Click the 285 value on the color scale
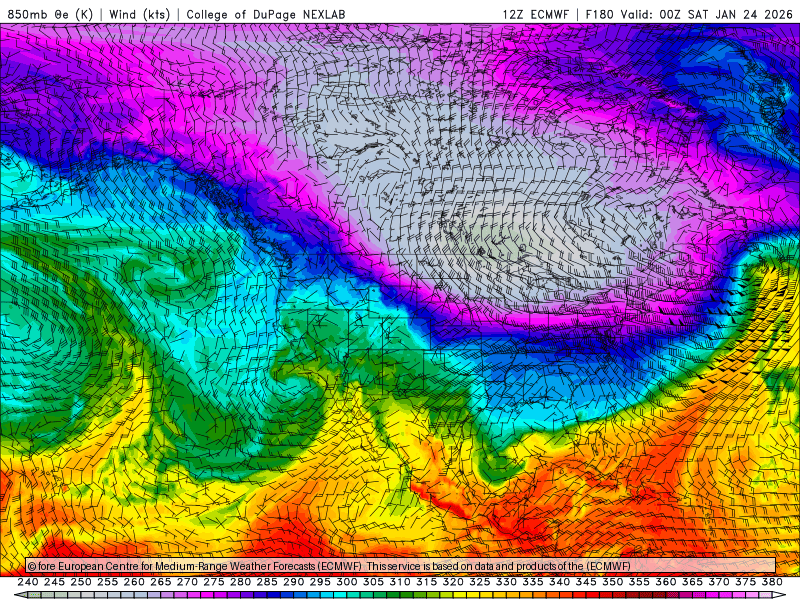Viewport: 800px width, 600px height. click(x=267, y=582)
